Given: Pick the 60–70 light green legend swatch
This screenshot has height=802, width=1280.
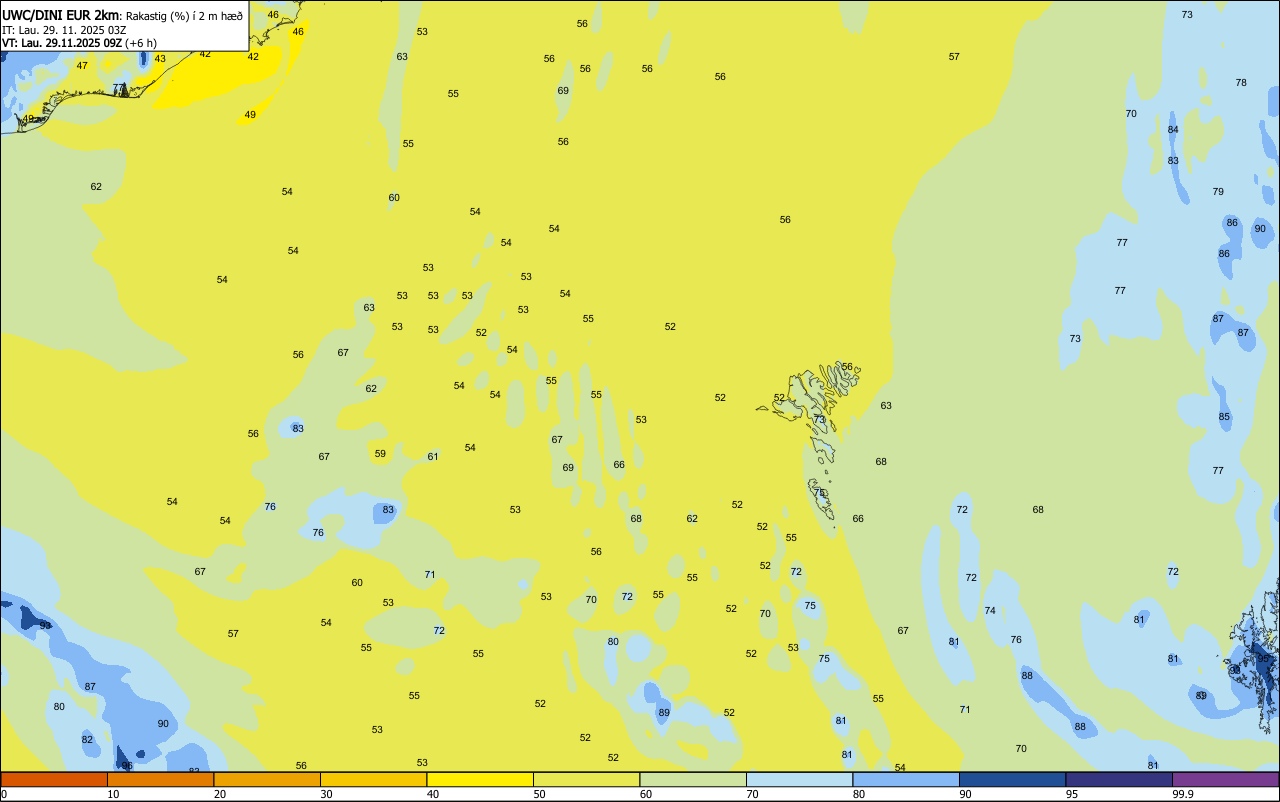Looking at the screenshot, I should coord(693,779).
